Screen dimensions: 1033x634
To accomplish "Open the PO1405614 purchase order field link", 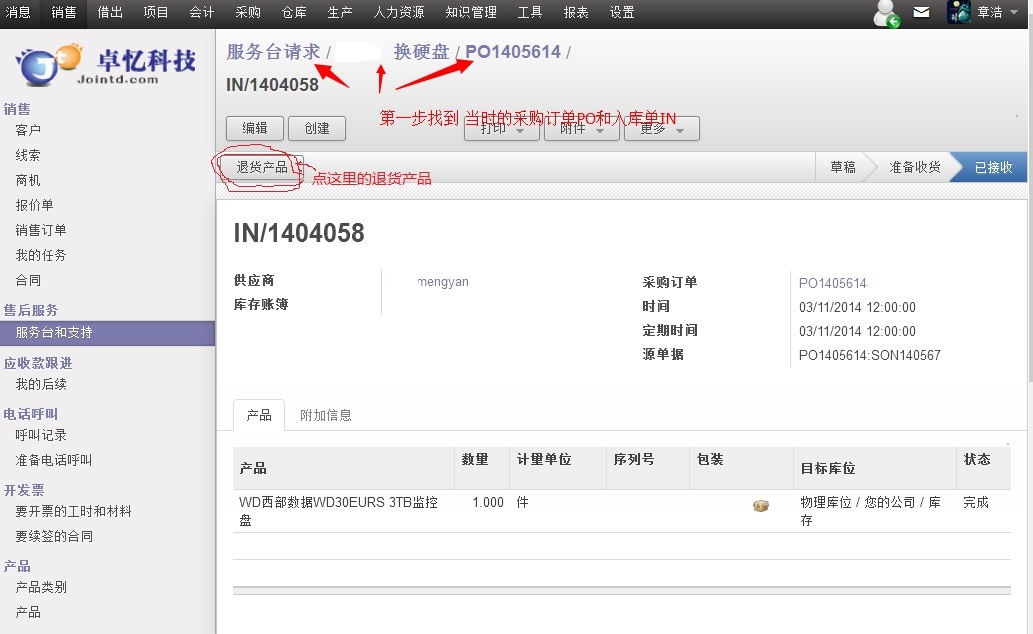I will click(x=832, y=283).
